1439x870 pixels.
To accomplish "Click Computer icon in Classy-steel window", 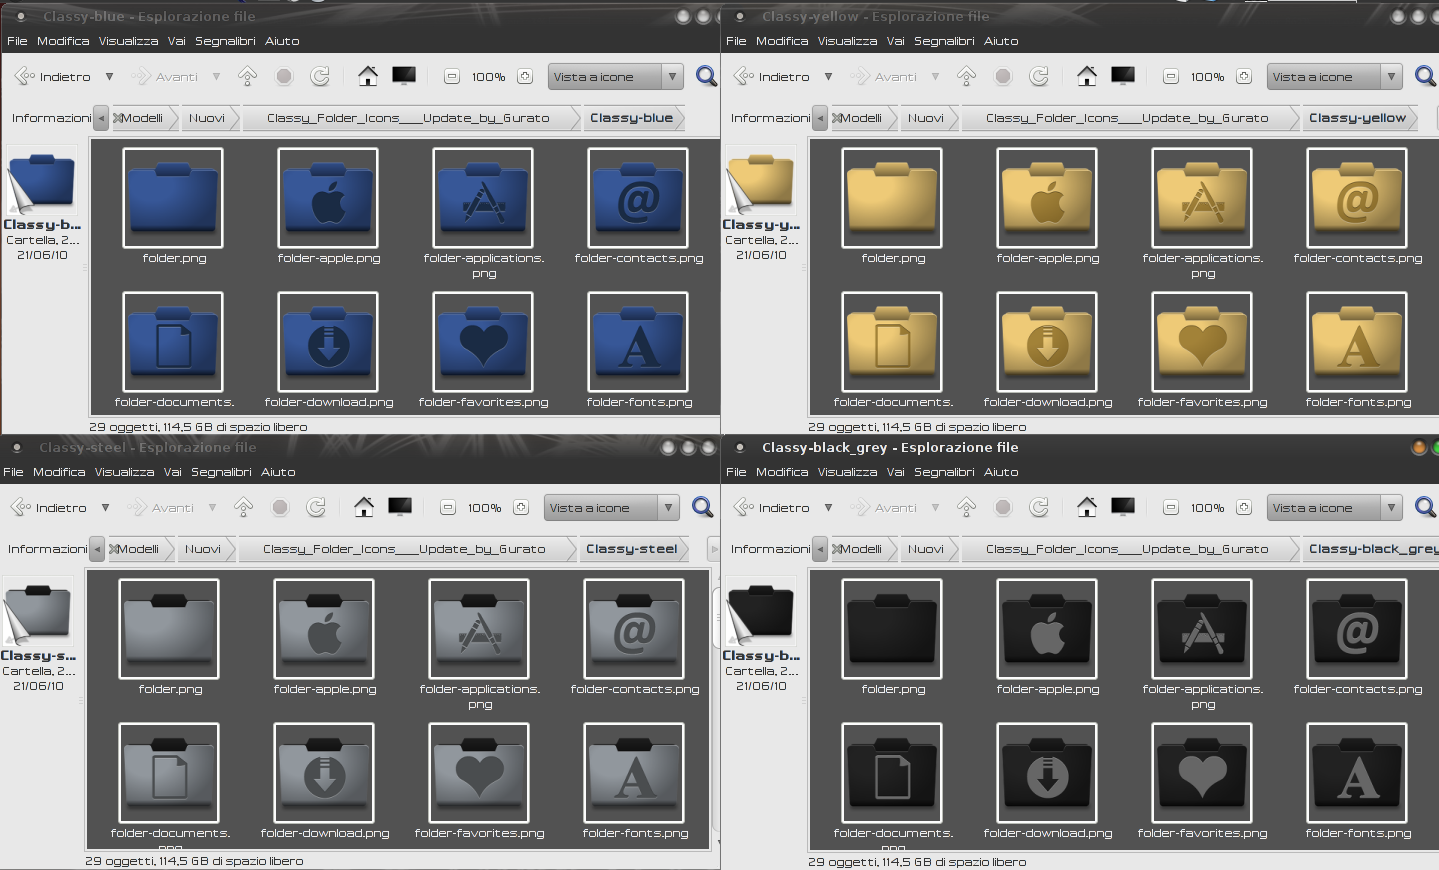I will (400, 507).
